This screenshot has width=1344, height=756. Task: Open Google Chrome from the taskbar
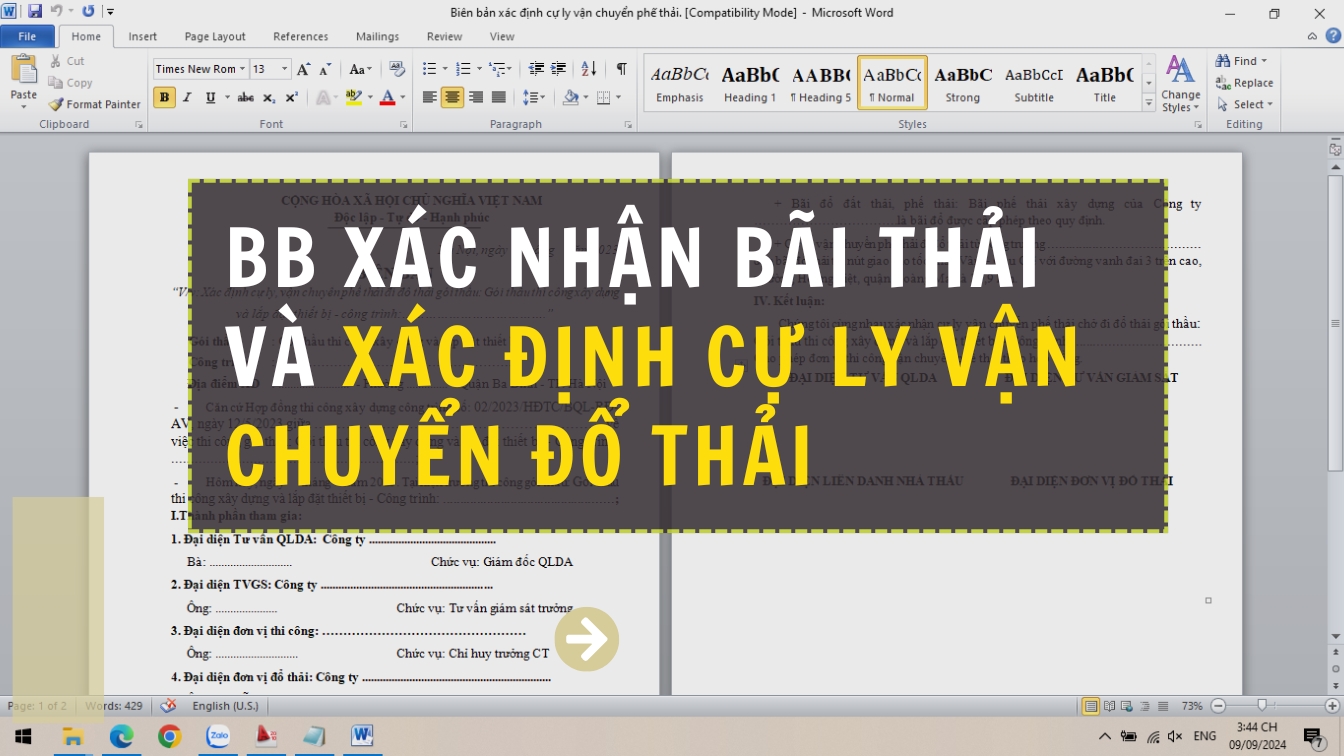[x=170, y=737]
